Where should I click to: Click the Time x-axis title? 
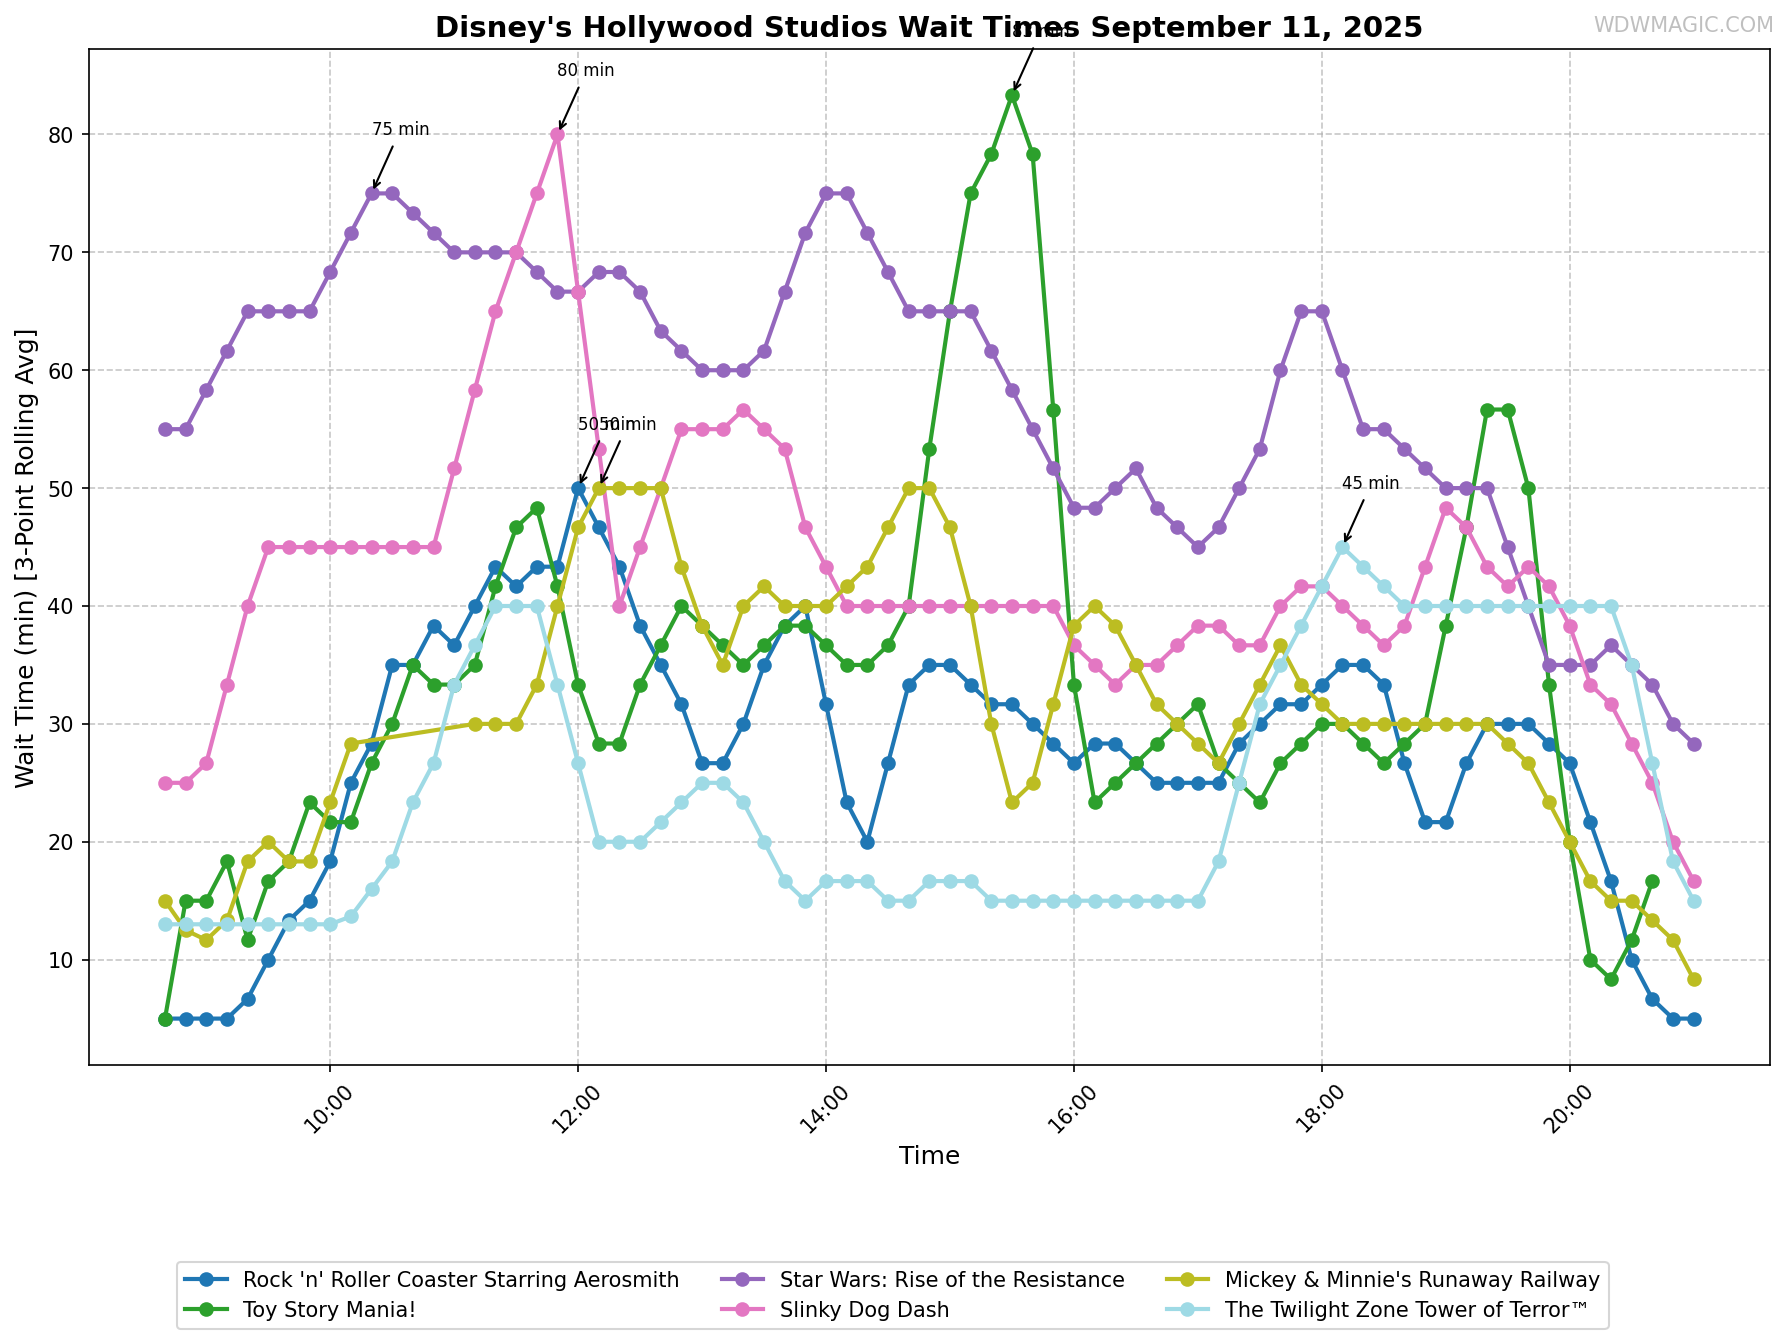(929, 1157)
